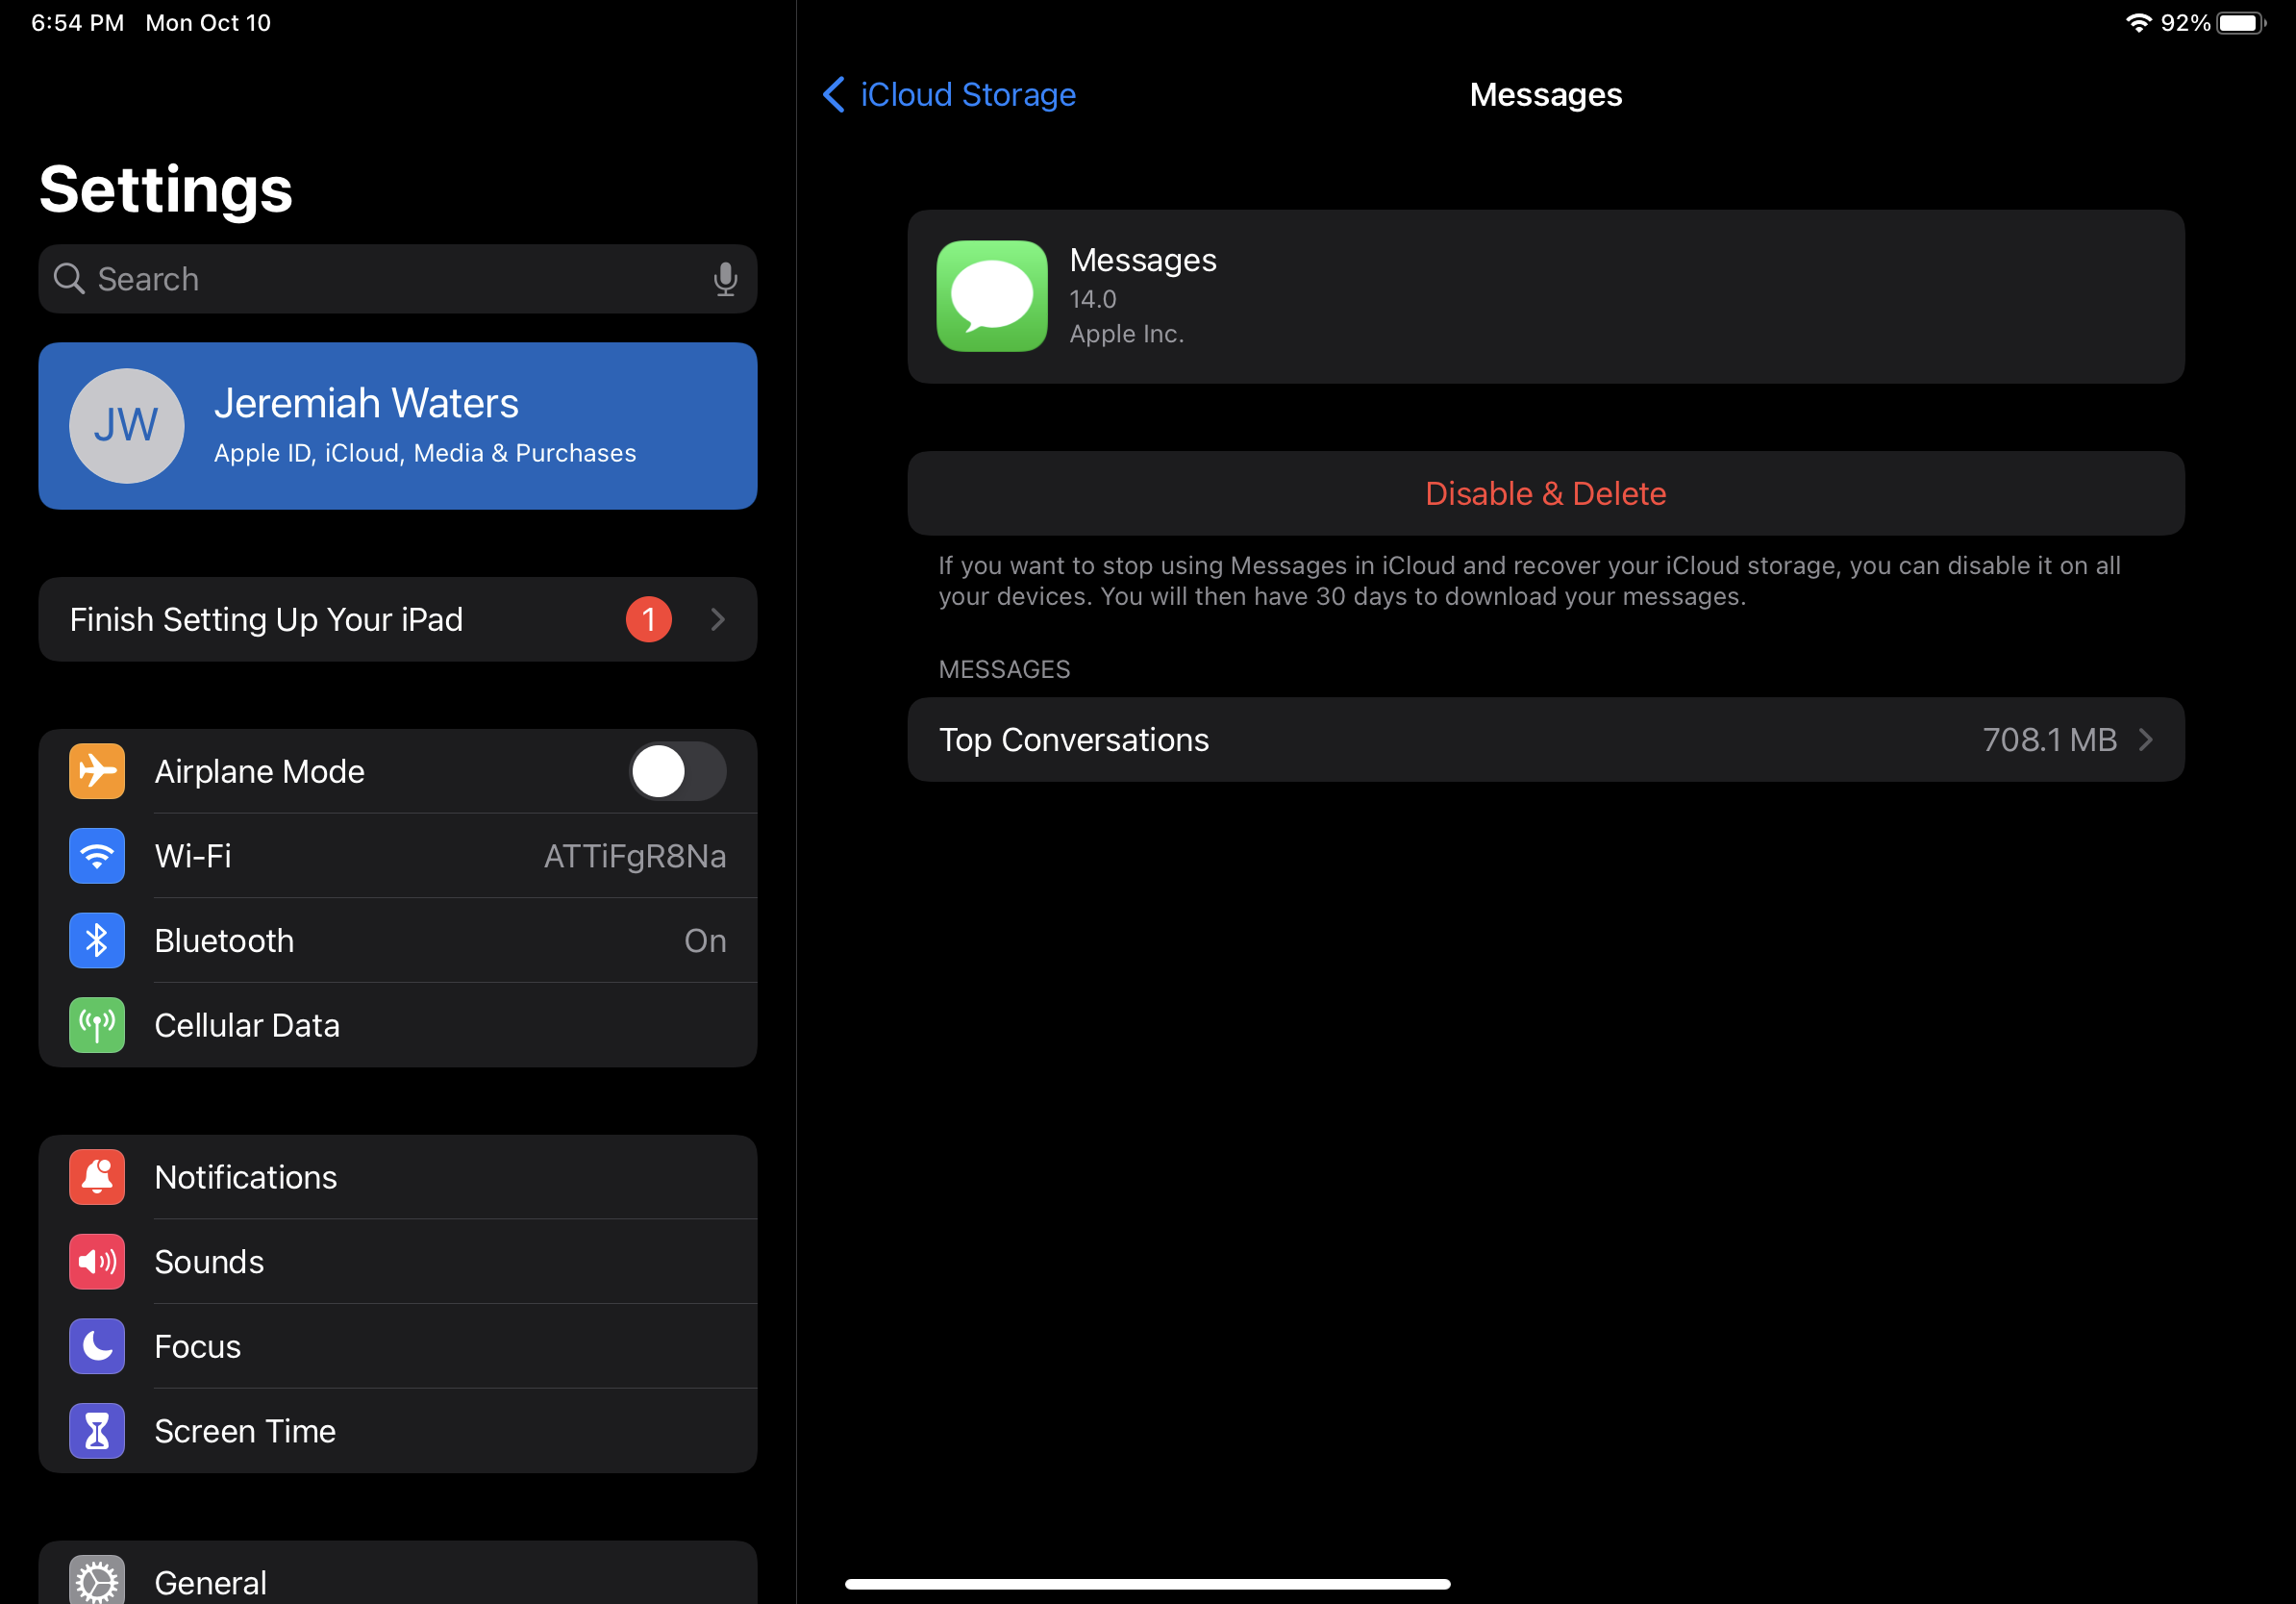Image resolution: width=2296 pixels, height=1604 pixels.
Task: Open Jeremiah Waters Apple ID settings
Action: click(x=398, y=426)
